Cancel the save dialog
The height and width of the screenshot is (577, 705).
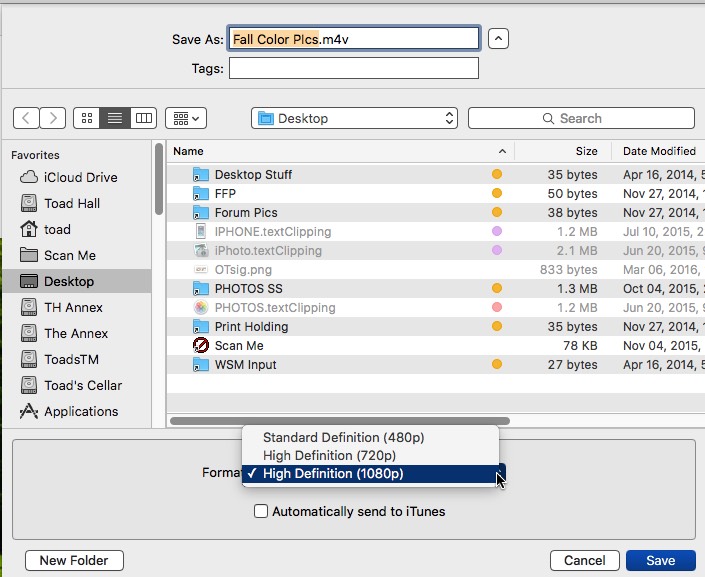point(585,560)
